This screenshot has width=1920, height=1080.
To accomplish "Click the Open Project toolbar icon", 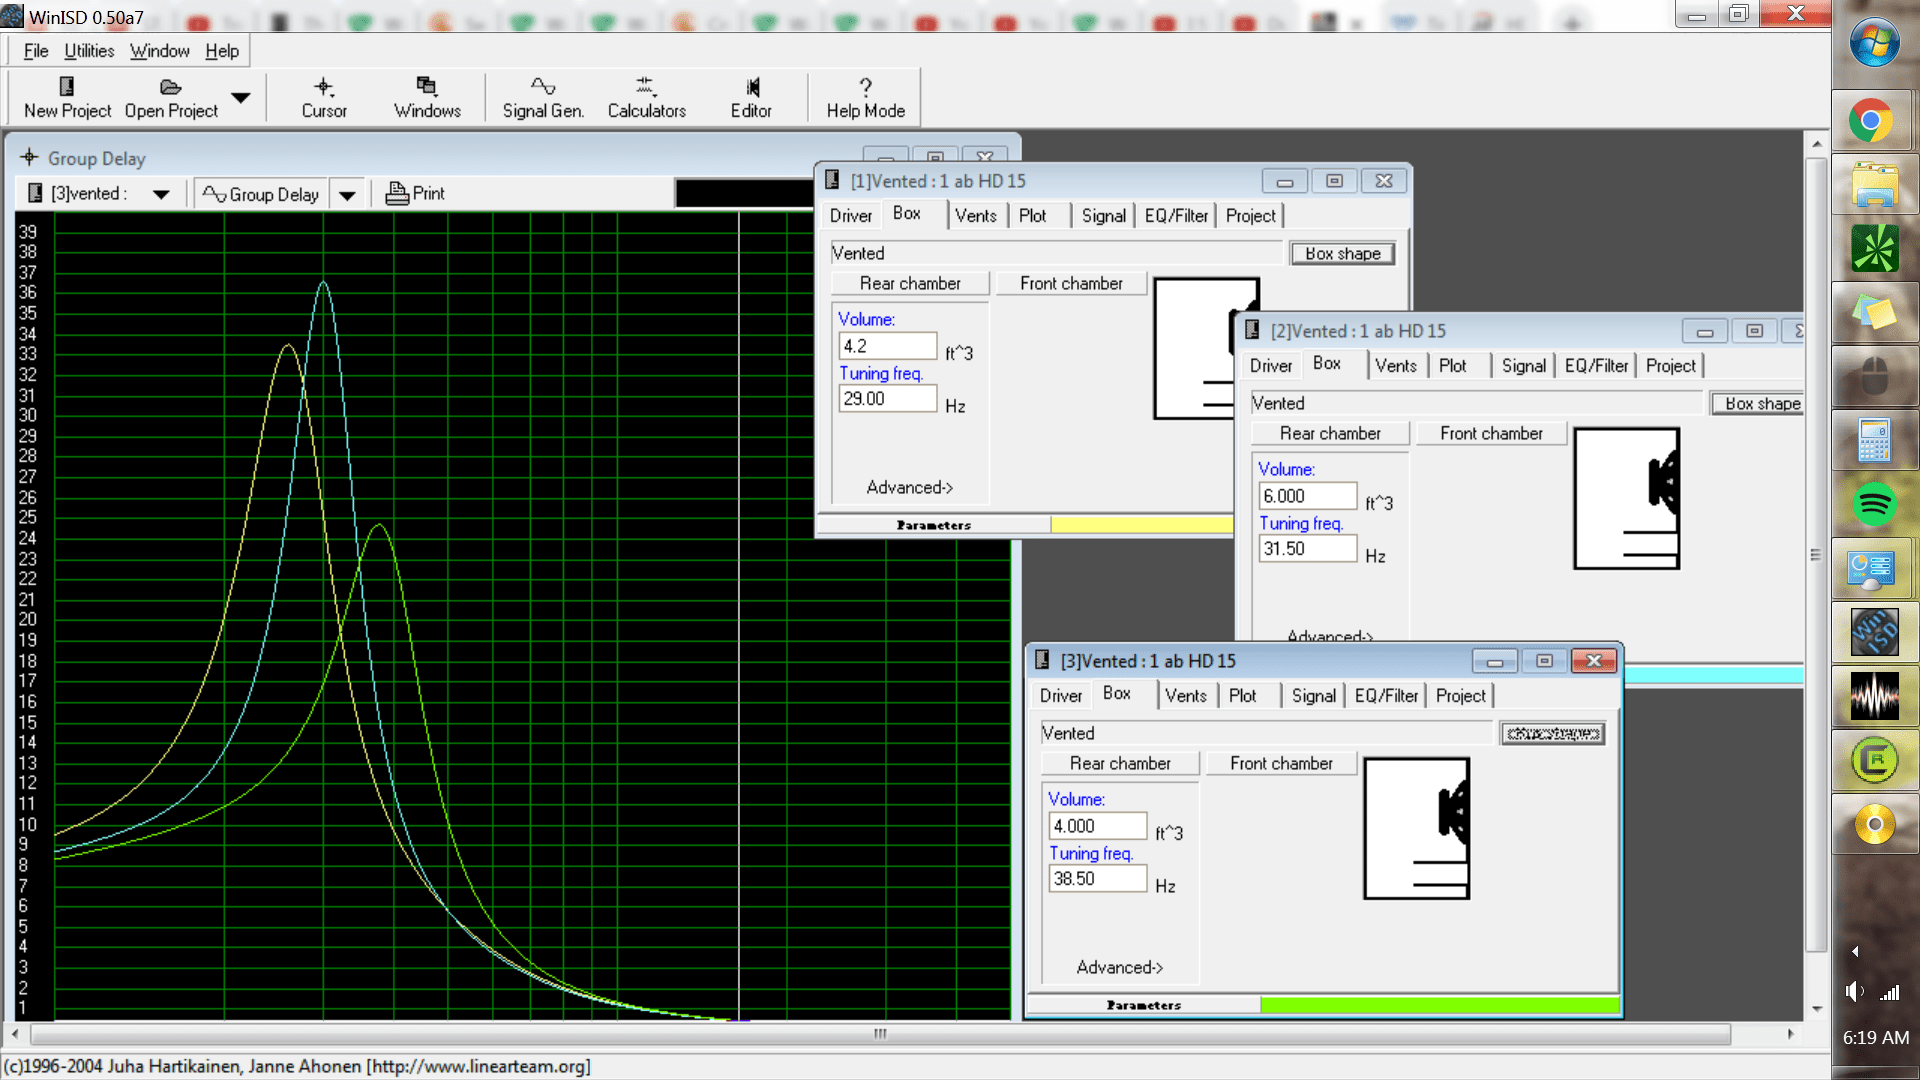I will (171, 97).
